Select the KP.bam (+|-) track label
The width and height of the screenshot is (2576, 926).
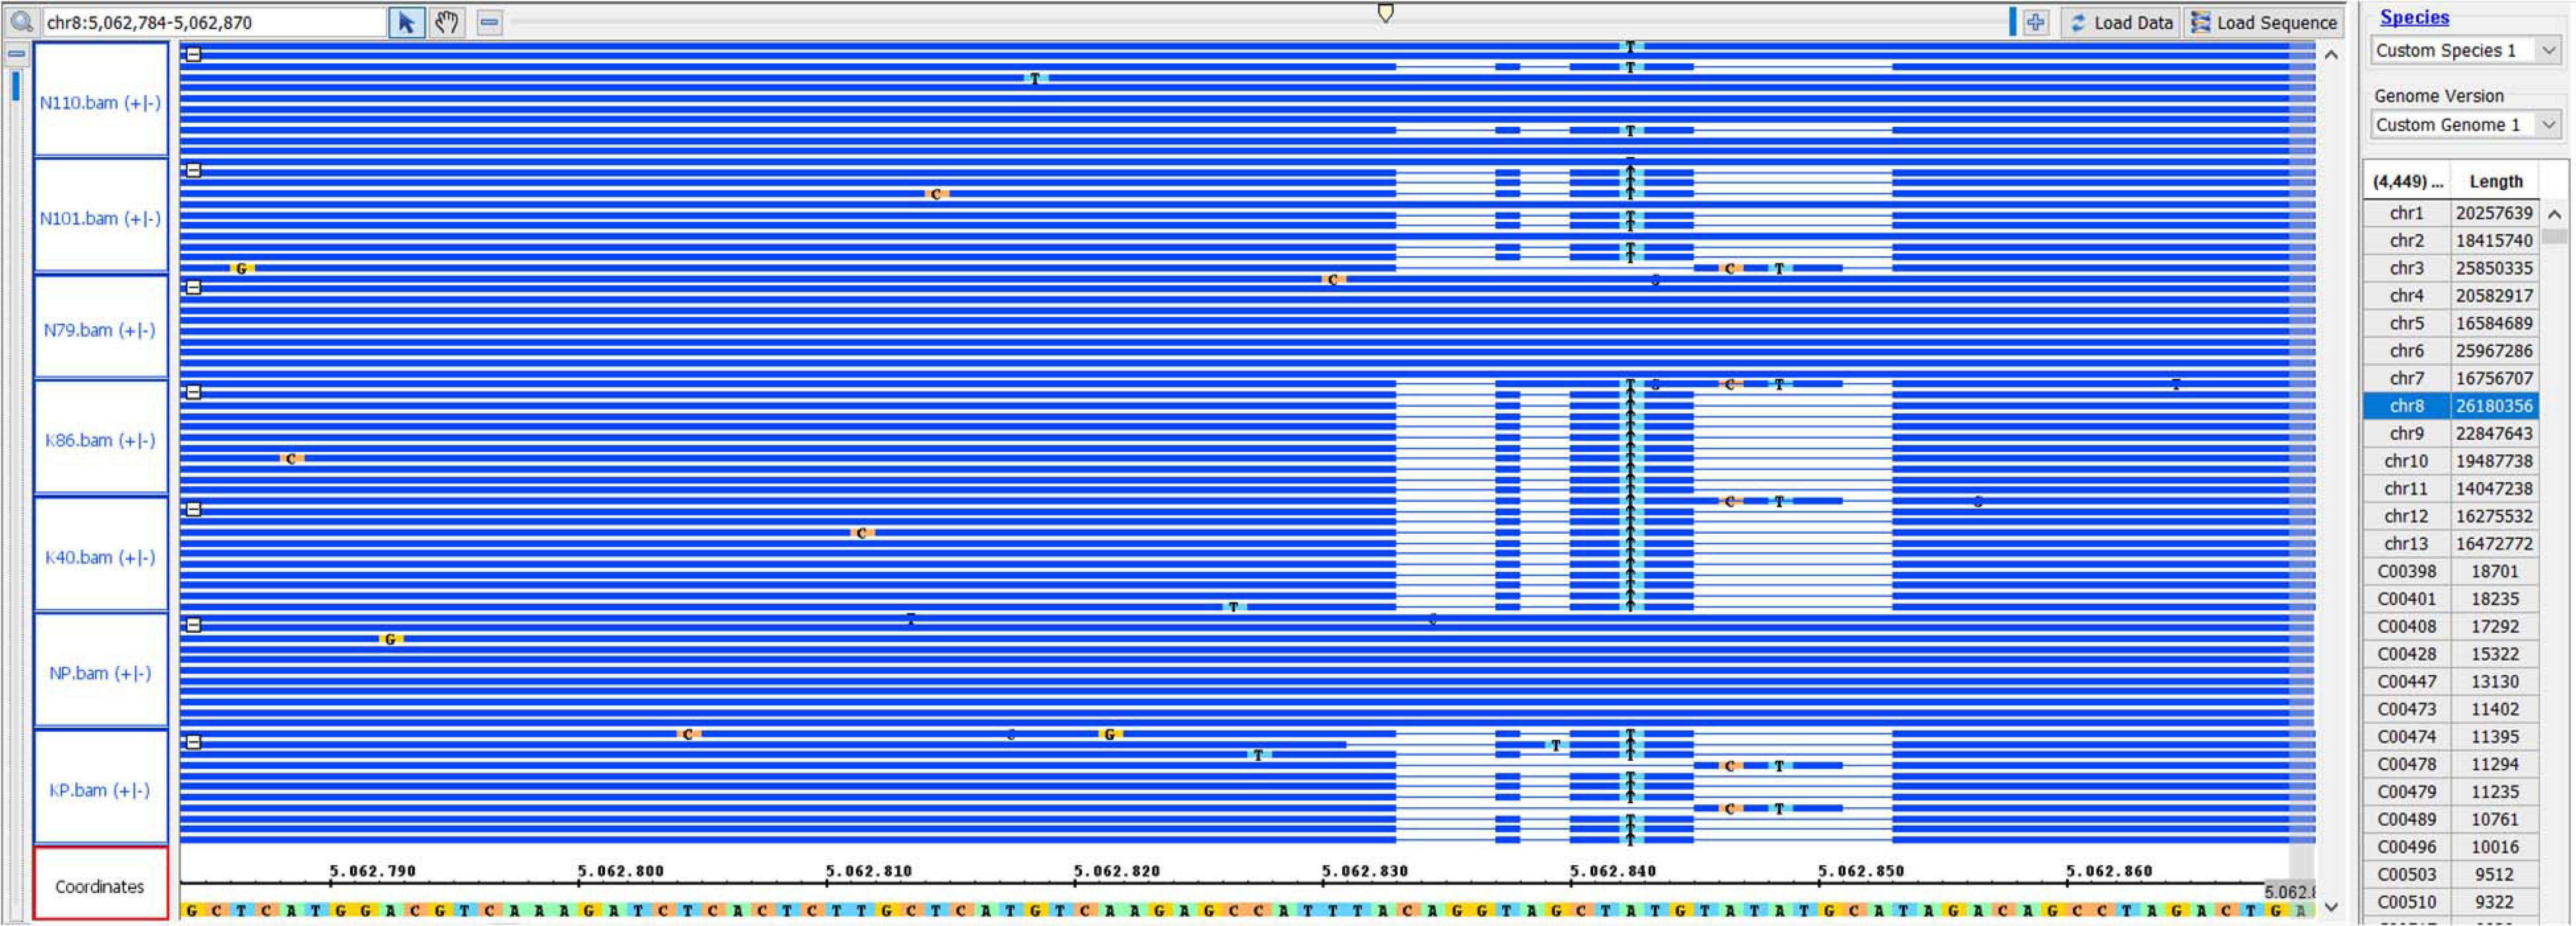coord(100,788)
